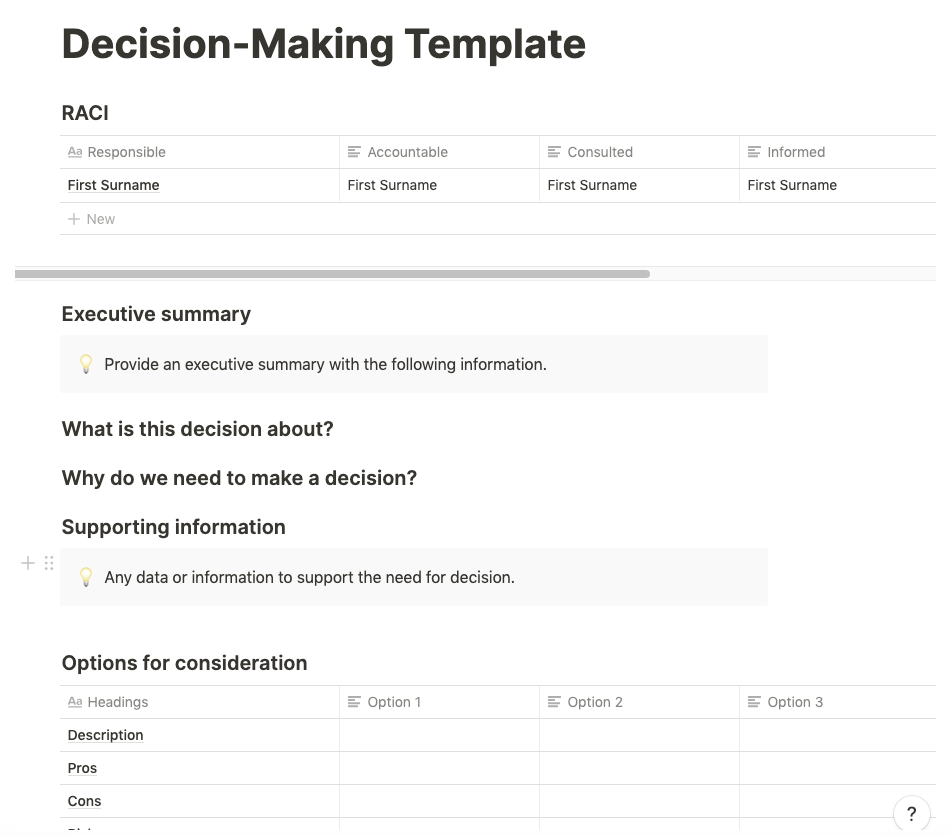The image size is (950, 835).
Task: Click the Option 1 cell in Pros row
Action: click(439, 768)
